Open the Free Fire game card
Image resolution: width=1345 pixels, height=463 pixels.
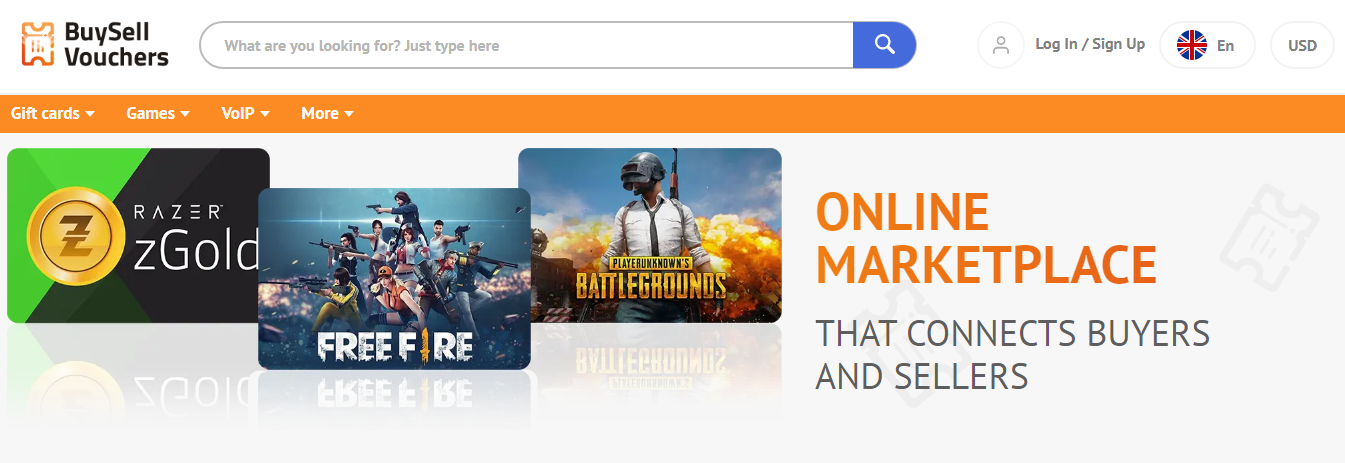(x=394, y=279)
